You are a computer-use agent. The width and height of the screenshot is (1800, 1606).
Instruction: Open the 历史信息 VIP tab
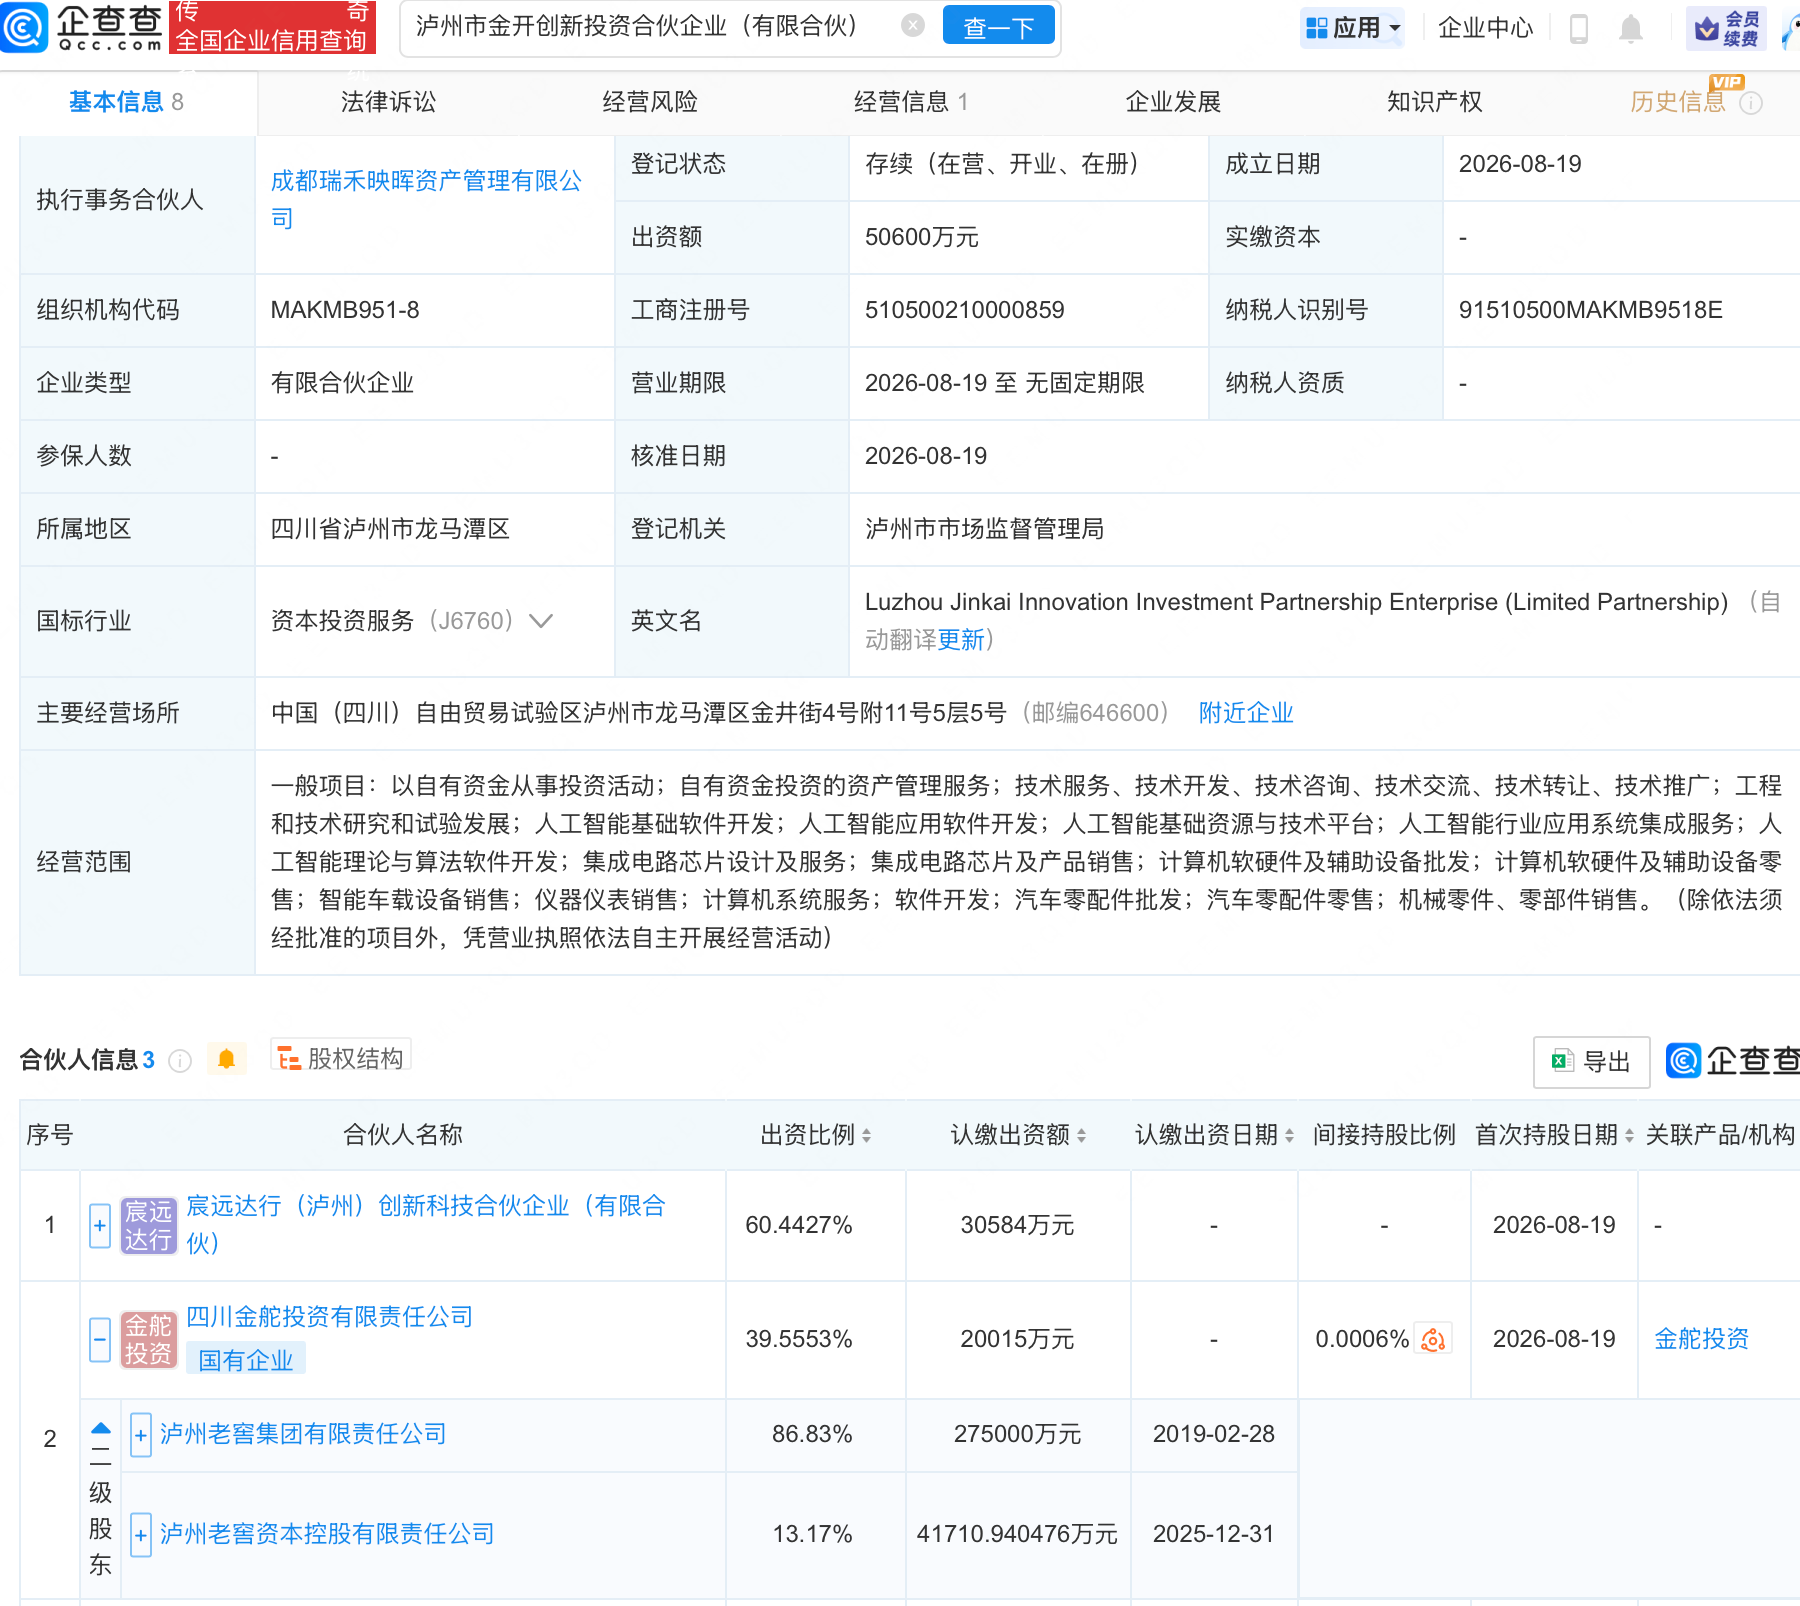[1678, 102]
